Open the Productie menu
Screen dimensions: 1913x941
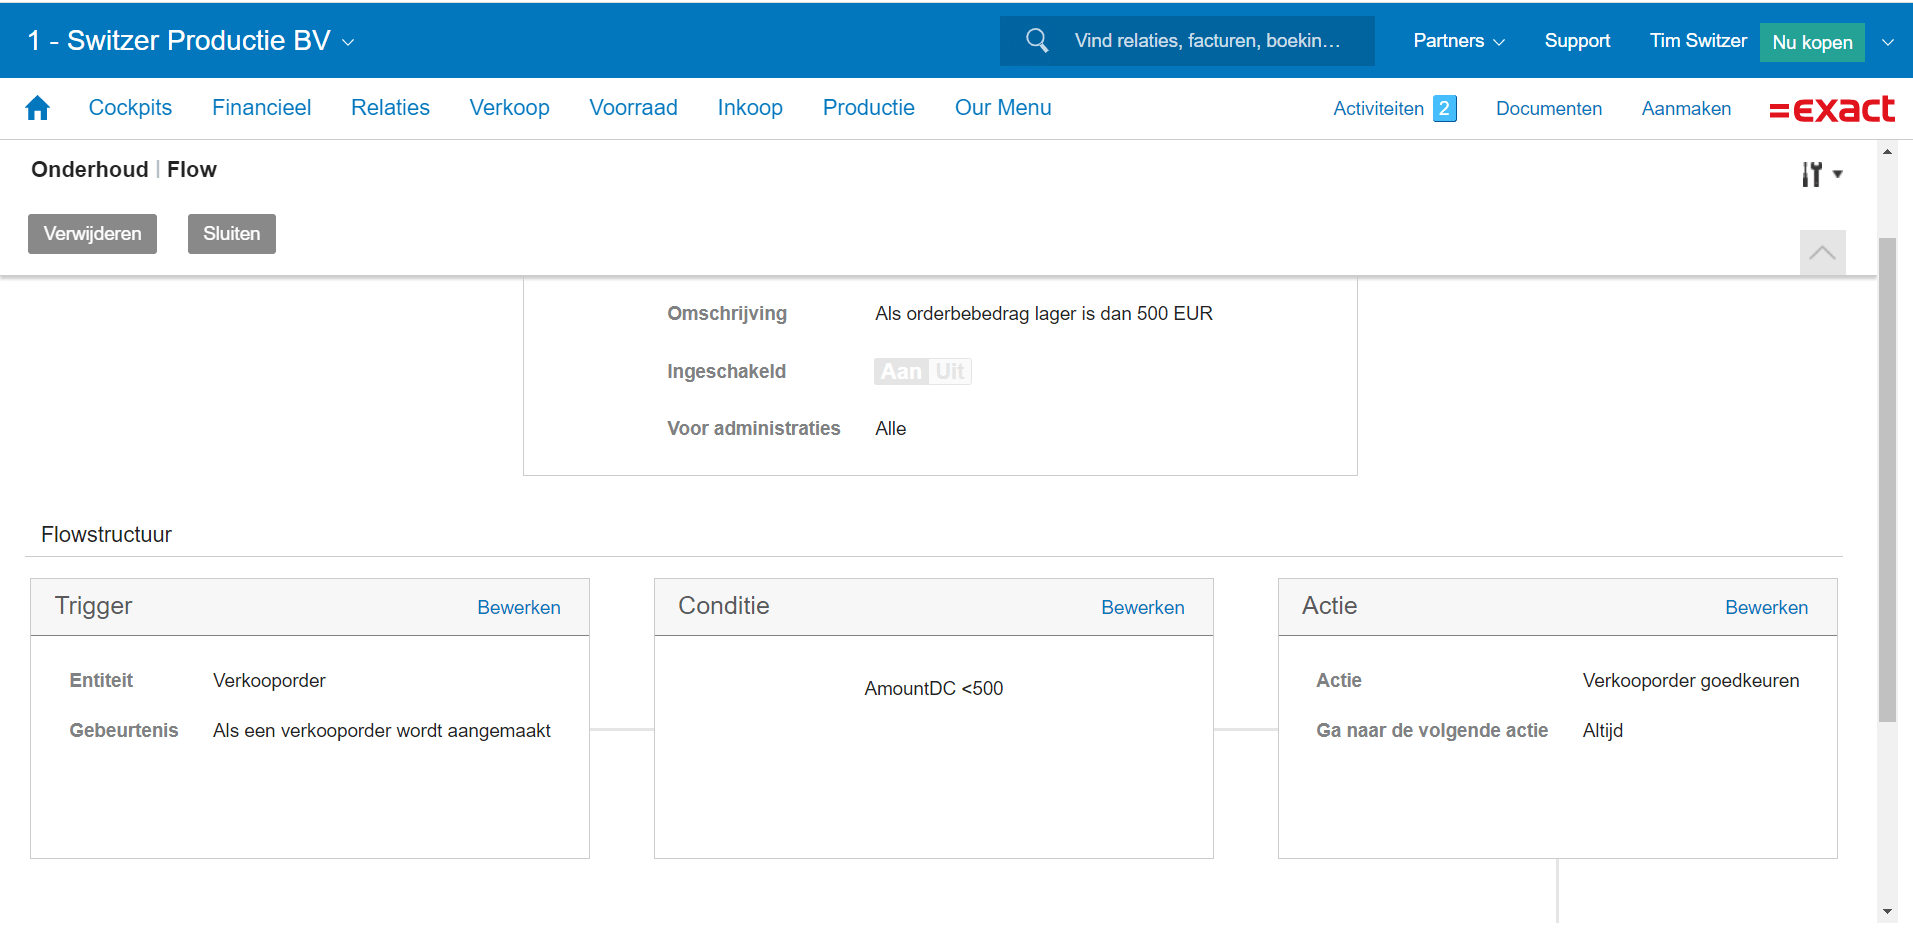(x=868, y=108)
